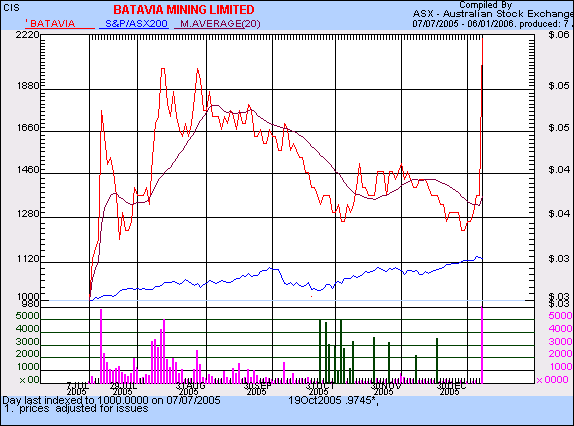Click the 1880 index axis label

pos(27,86)
